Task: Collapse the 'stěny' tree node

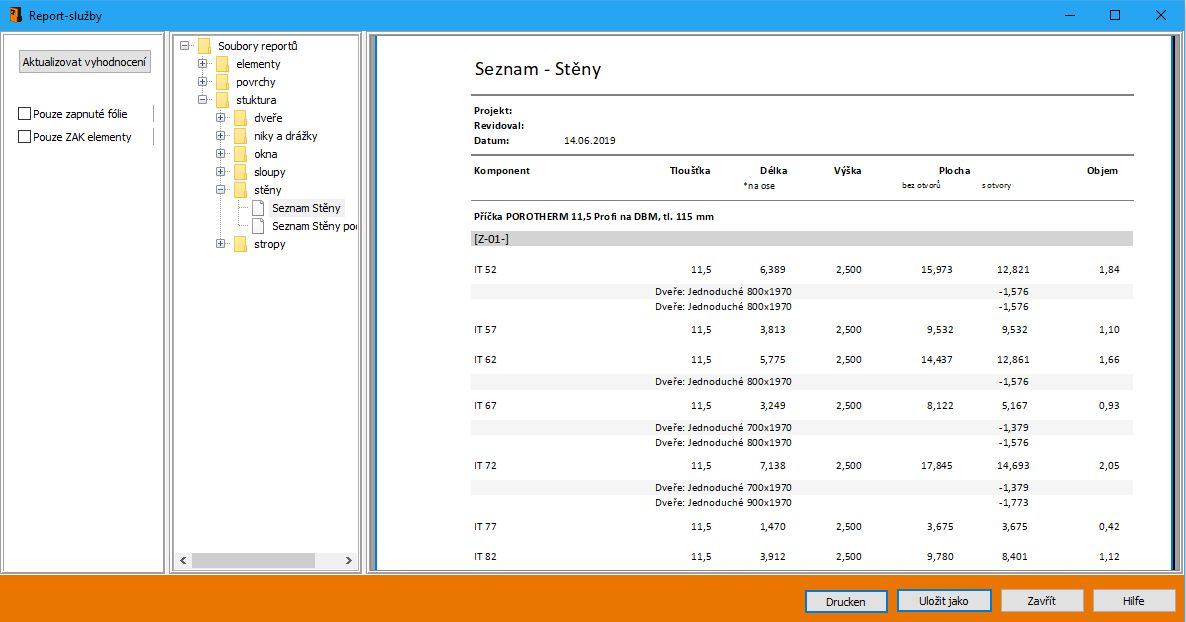Action: [221, 190]
